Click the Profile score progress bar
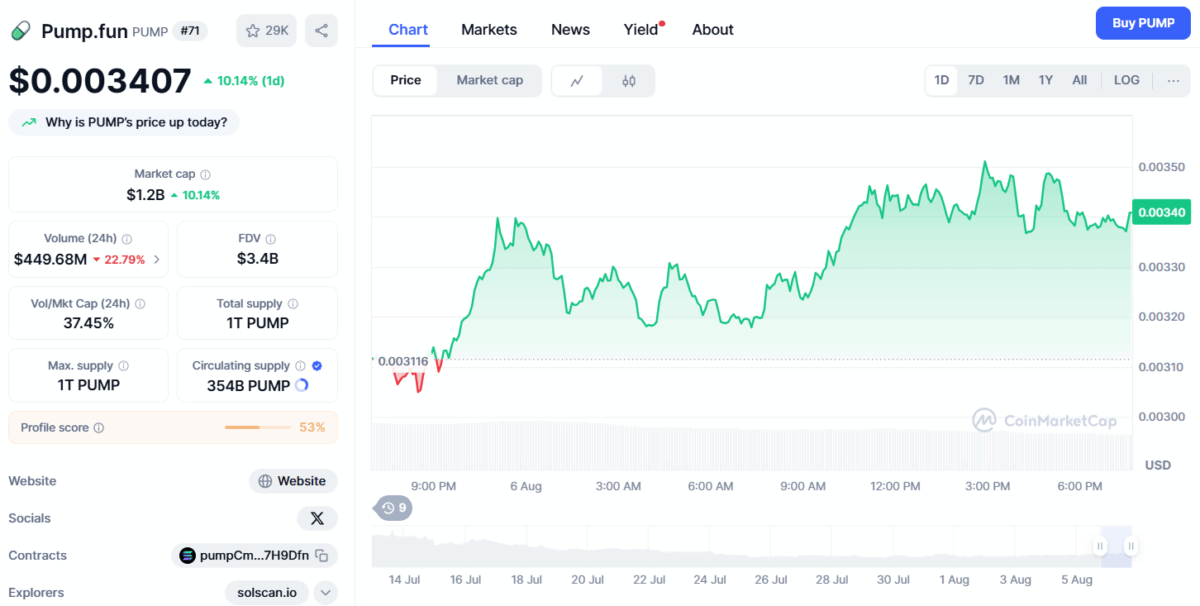This screenshot has height=606, width=1200. coord(258,428)
